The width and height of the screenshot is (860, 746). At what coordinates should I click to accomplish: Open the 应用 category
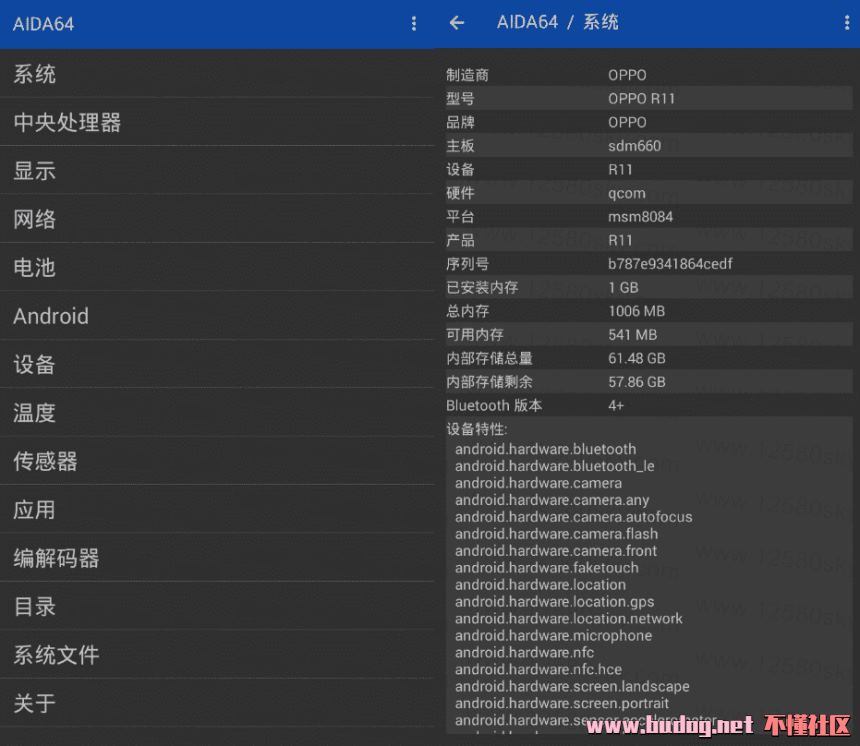(217, 510)
